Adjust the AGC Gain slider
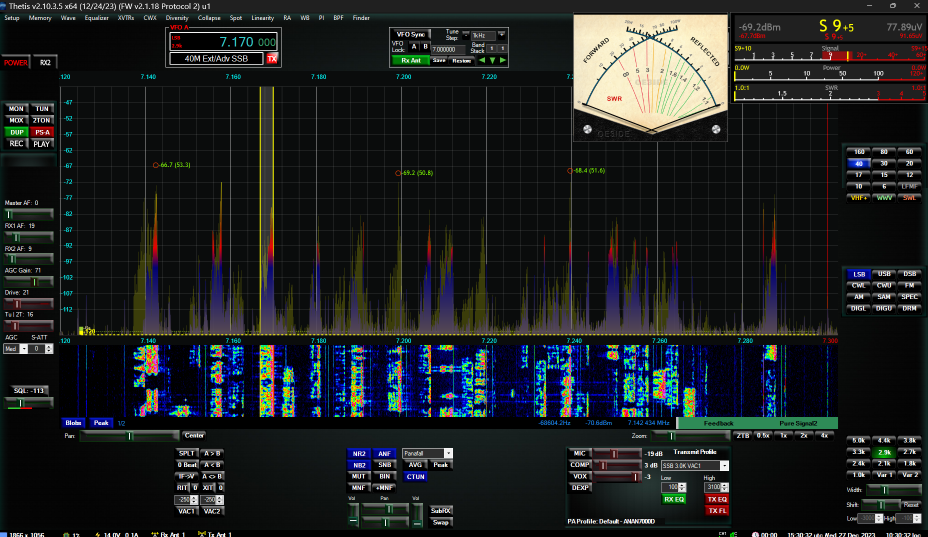Viewport: 928px width, 537px height. (28, 281)
